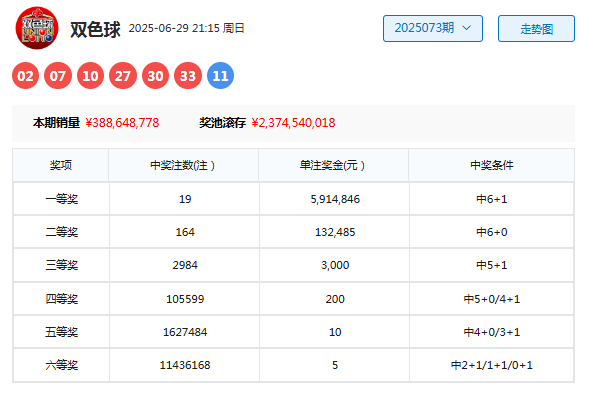
Task: Select red ball 30
Action: click(156, 76)
